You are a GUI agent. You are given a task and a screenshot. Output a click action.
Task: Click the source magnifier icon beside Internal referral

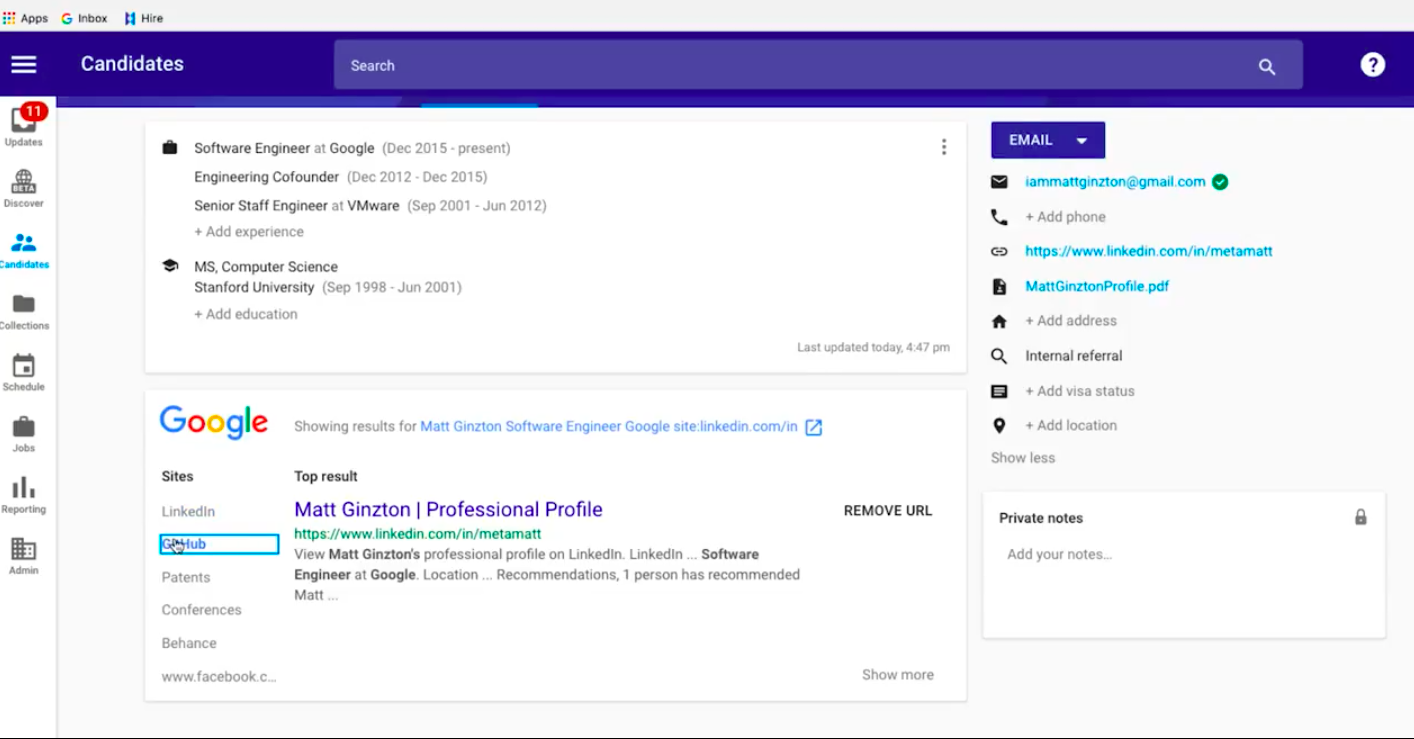(x=999, y=356)
